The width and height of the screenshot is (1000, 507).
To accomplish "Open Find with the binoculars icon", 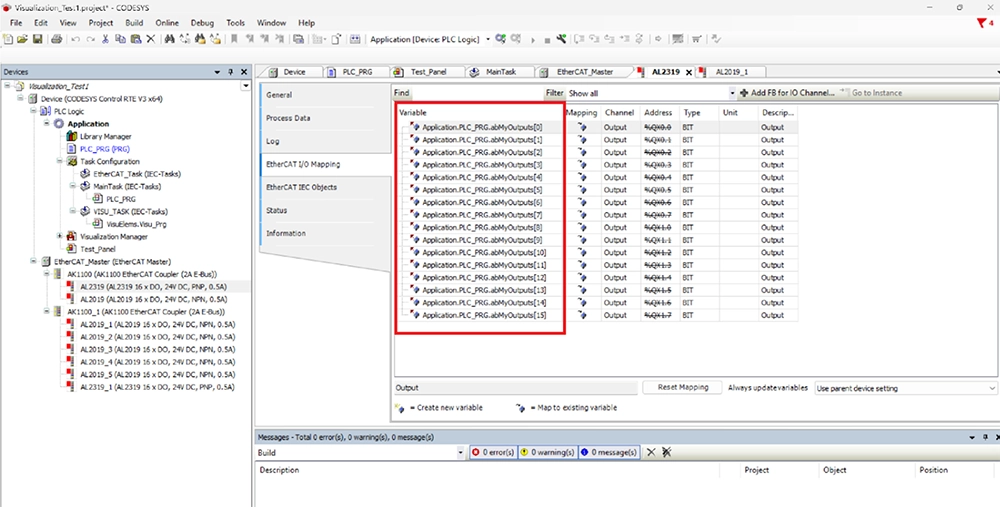I will coord(169,40).
